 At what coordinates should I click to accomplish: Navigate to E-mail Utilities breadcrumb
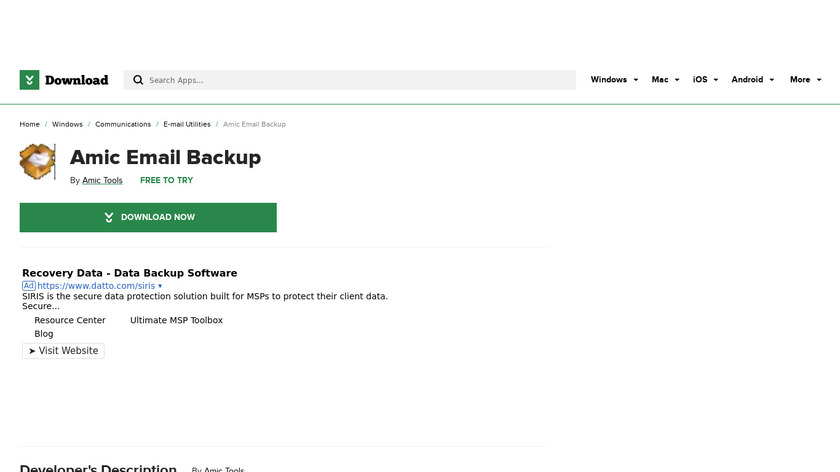187,124
